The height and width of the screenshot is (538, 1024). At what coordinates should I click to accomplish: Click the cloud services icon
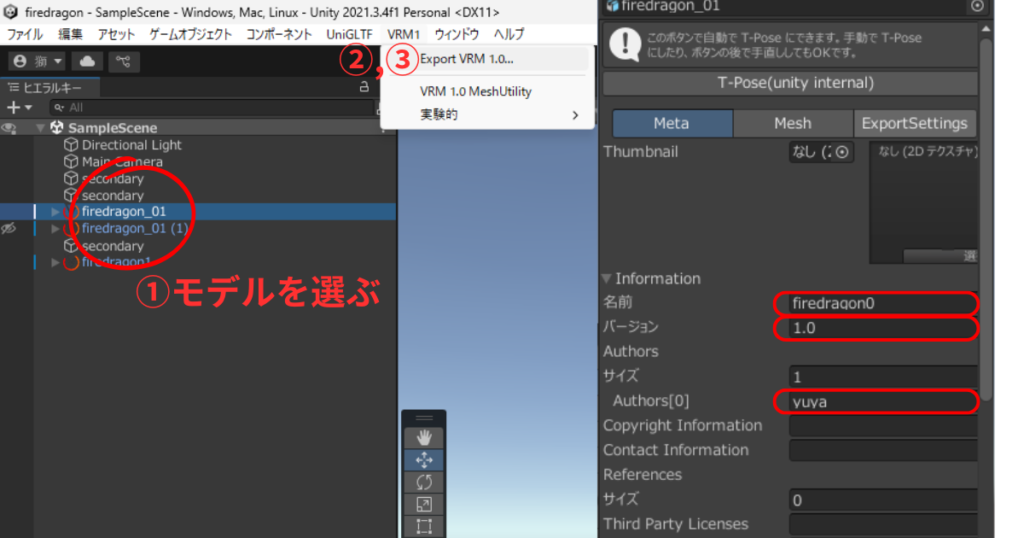coord(88,61)
